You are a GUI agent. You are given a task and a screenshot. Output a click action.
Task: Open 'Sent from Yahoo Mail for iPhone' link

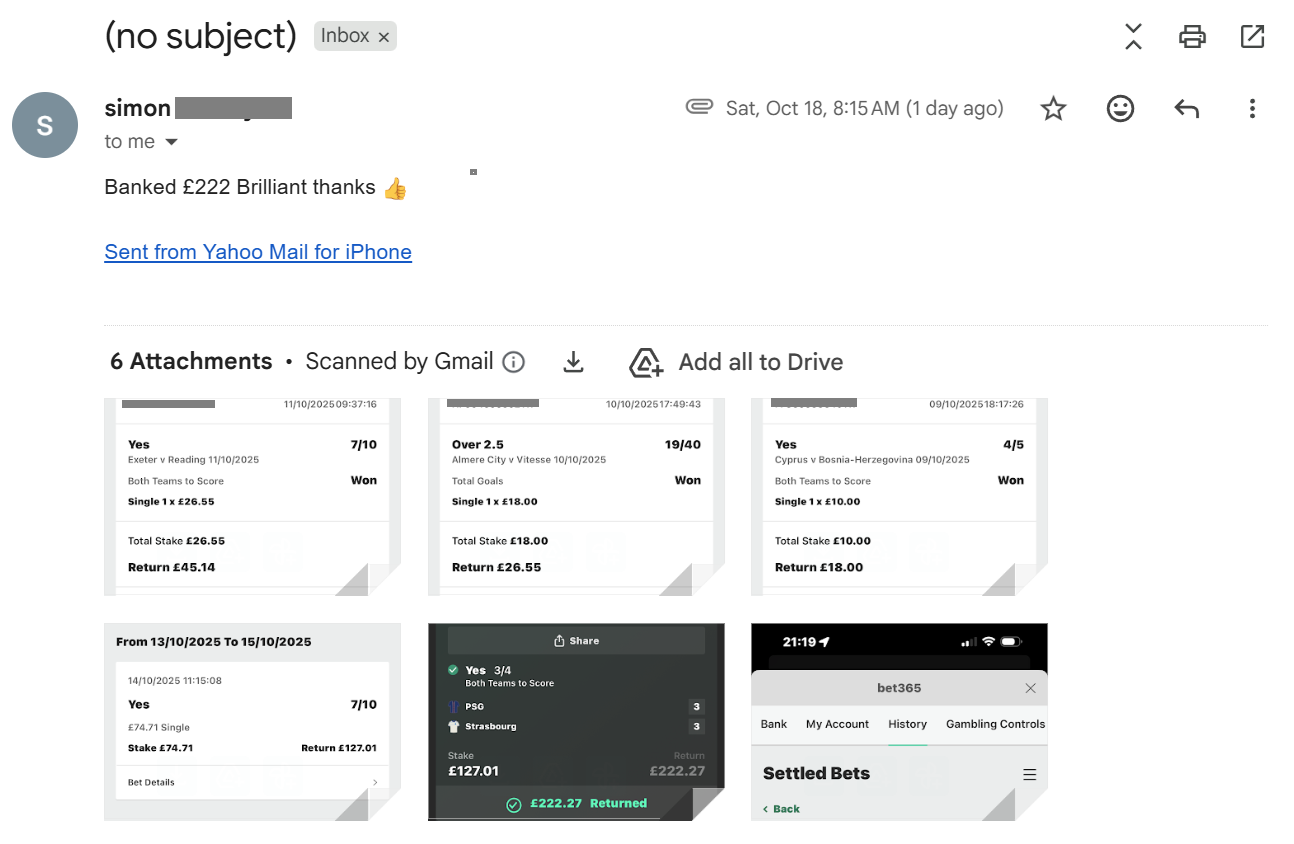tap(258, 252)
